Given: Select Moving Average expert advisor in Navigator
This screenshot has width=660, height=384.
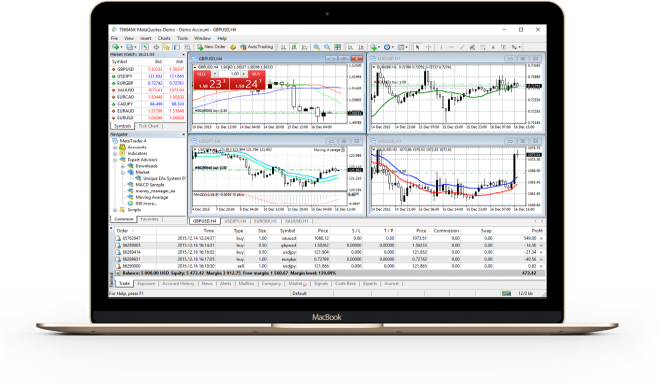Looking at the screenshot, I should (x=152, y=197).
